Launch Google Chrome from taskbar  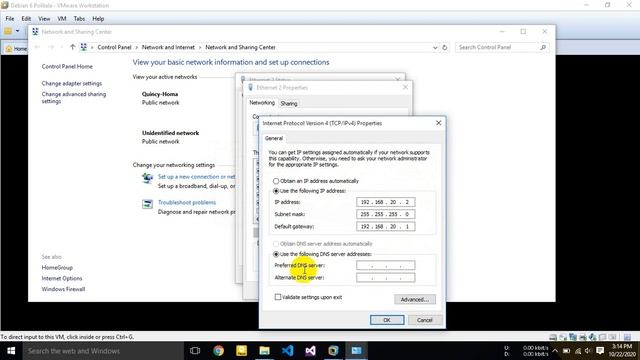[x=218, y=351]
